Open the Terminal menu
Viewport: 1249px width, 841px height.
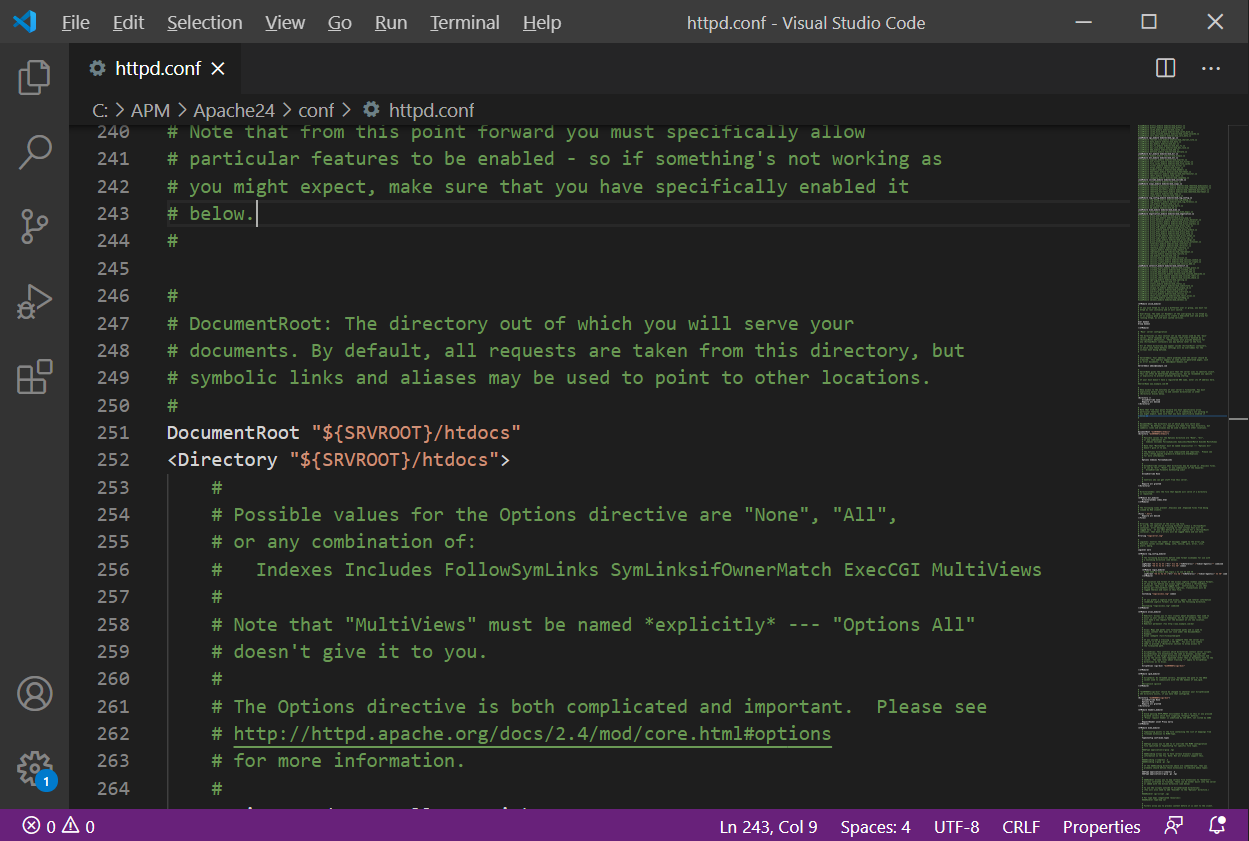(465, 22)
